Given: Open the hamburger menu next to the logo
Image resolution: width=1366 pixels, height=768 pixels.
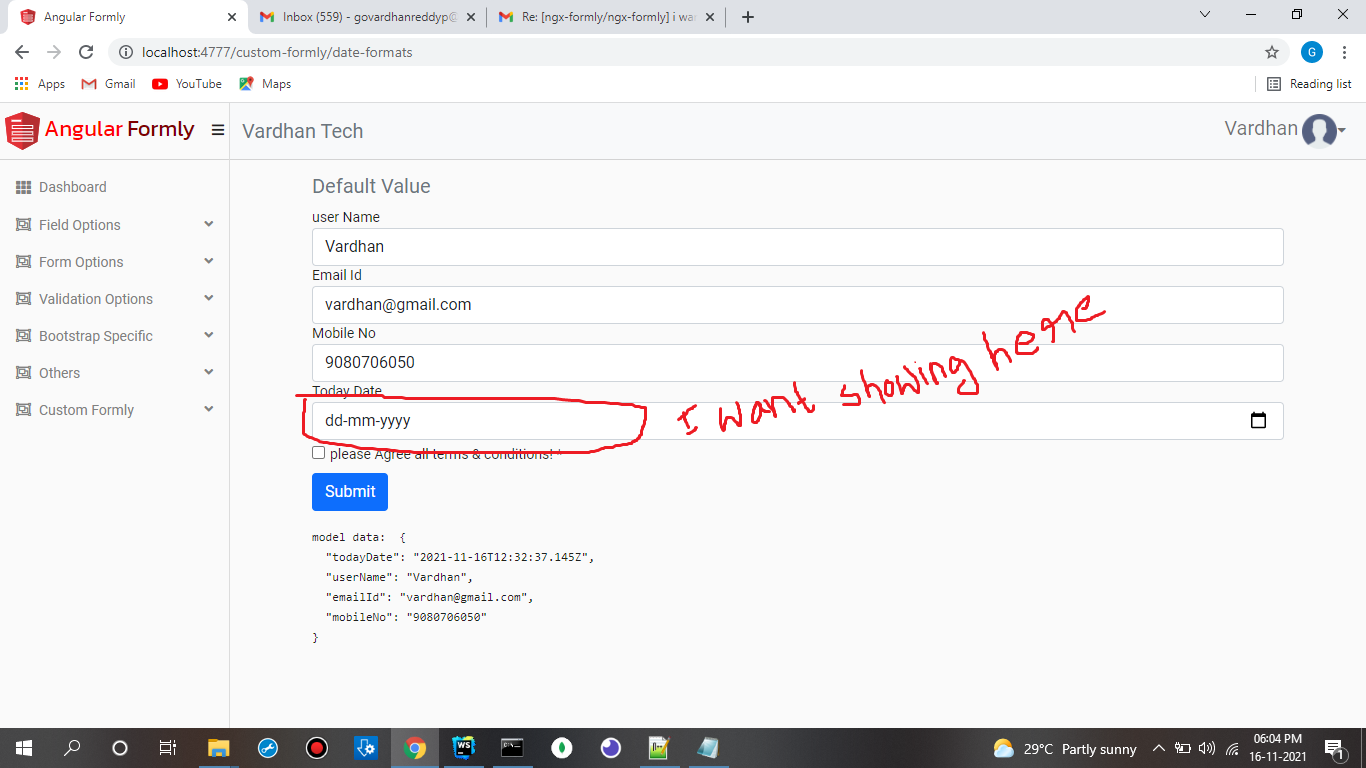Looking at the screenshot, I should (x=218, y=130).
